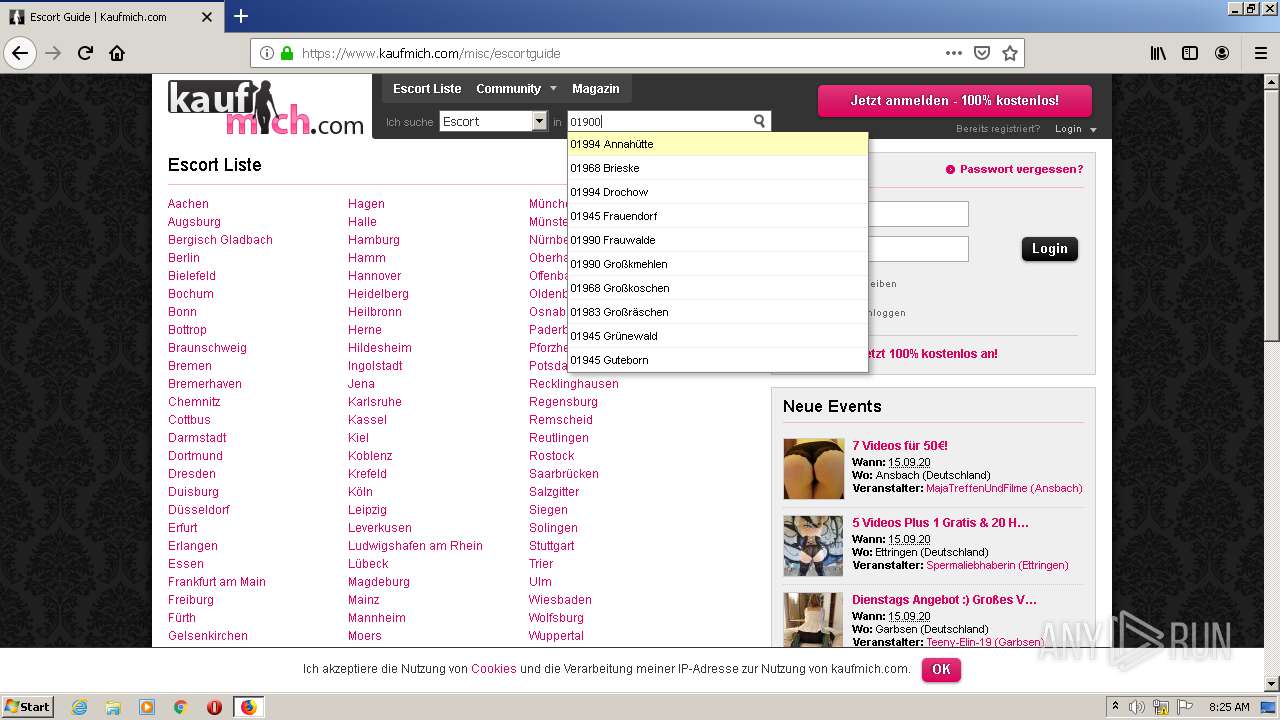This screenshot has width=1280, height=720.
Task: Open the Dienstags Angebot event link
Action: click(x=944, y=600)
